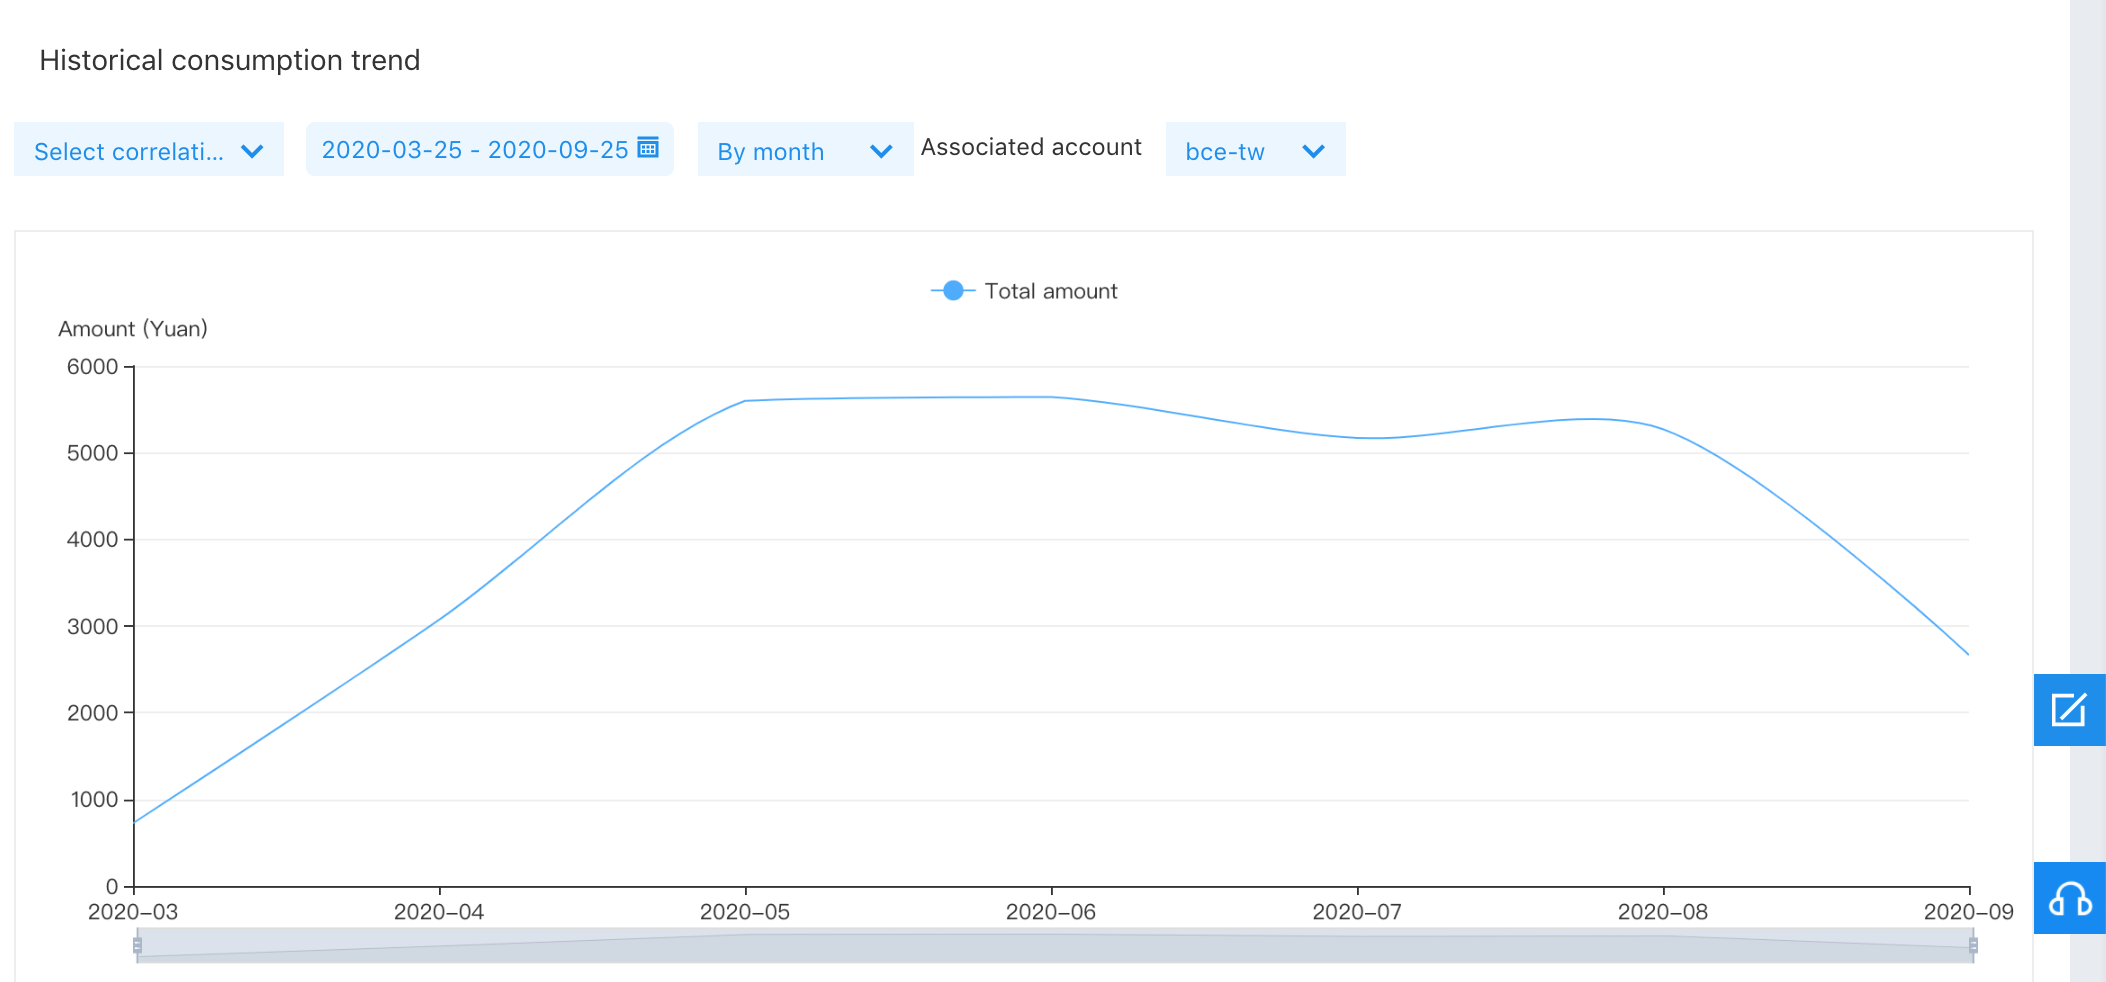
Task: Toggle the Total amount legend series
Action: pos(1024,291)
